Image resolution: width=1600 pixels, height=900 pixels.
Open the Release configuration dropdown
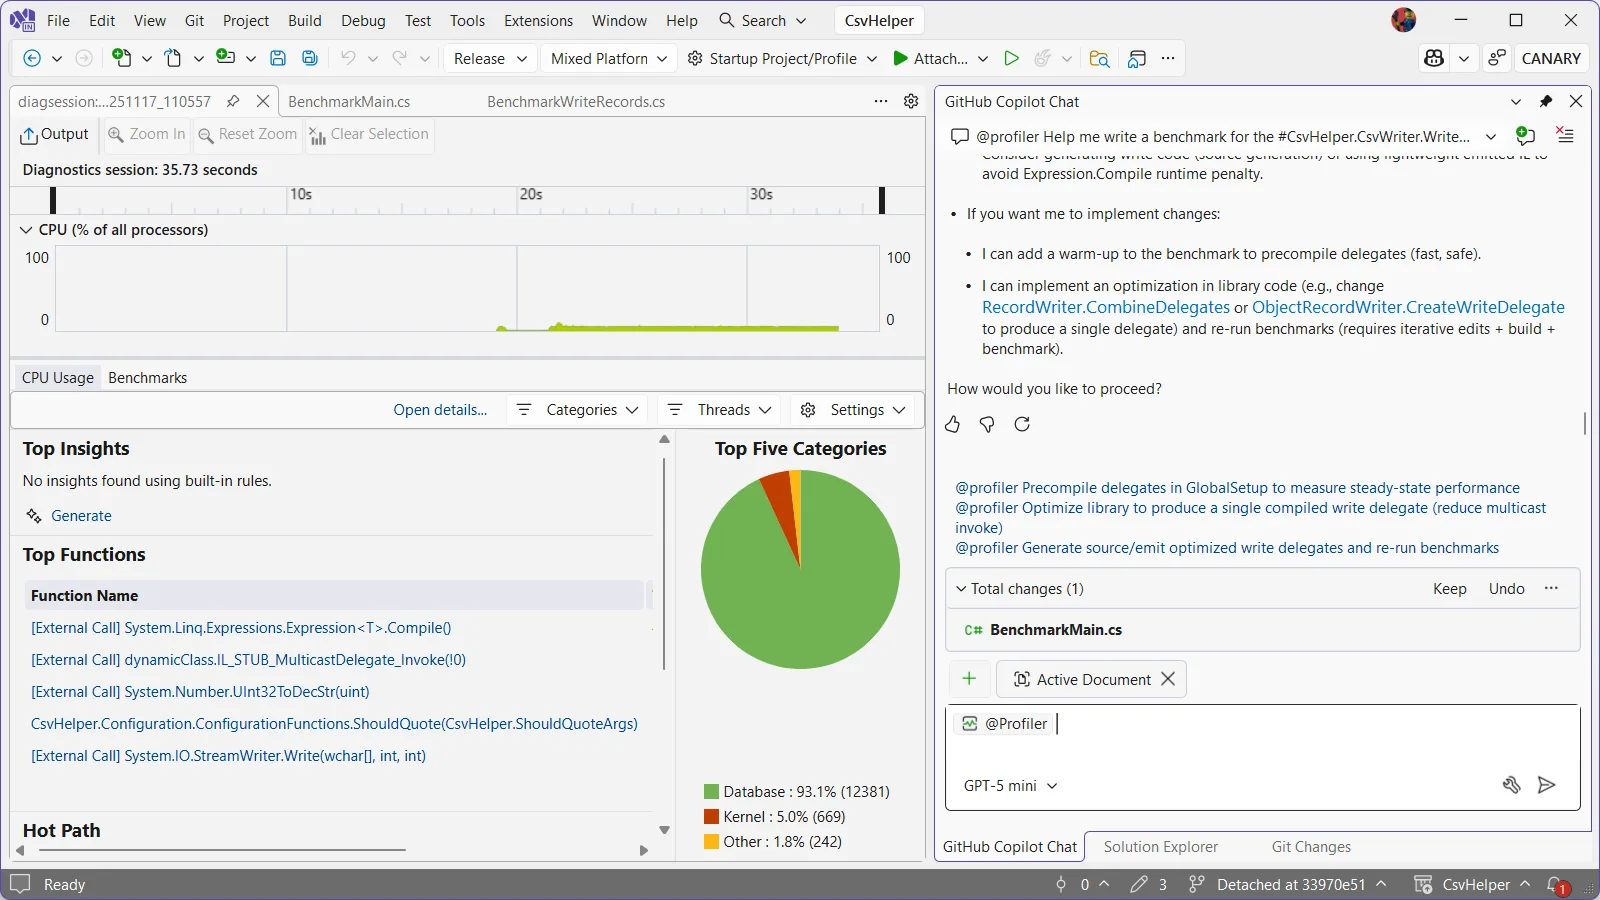[x=490, y=58]
